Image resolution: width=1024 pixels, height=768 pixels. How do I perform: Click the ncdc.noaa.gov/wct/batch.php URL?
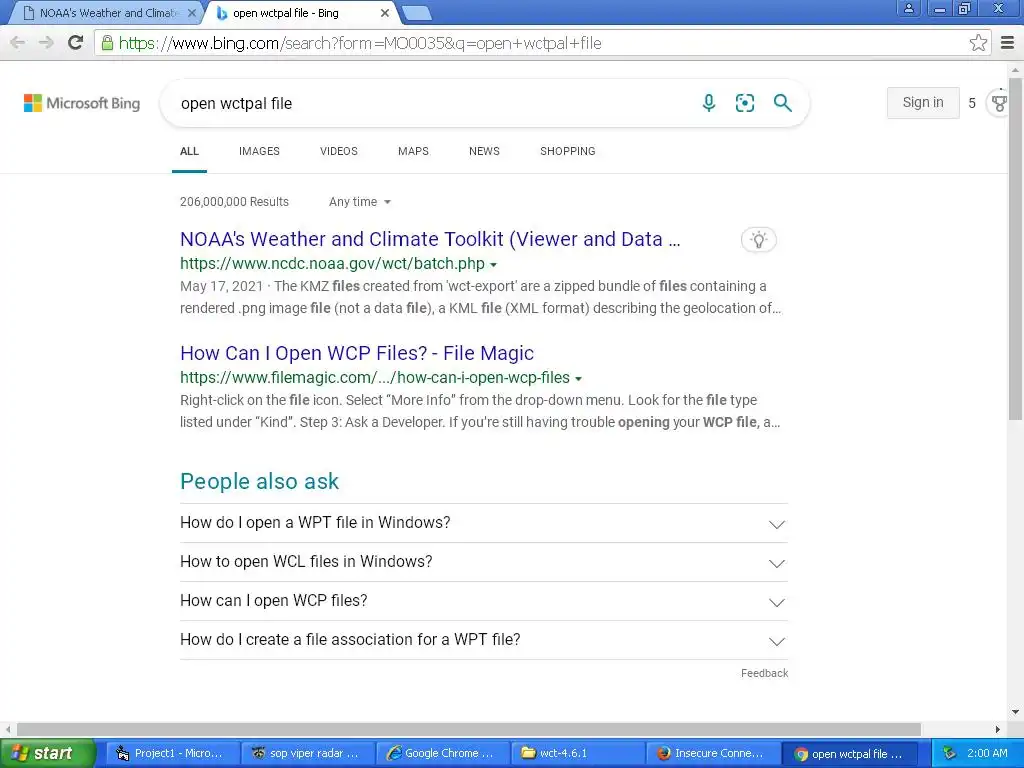pyautogui.click(x=332, y=264)
